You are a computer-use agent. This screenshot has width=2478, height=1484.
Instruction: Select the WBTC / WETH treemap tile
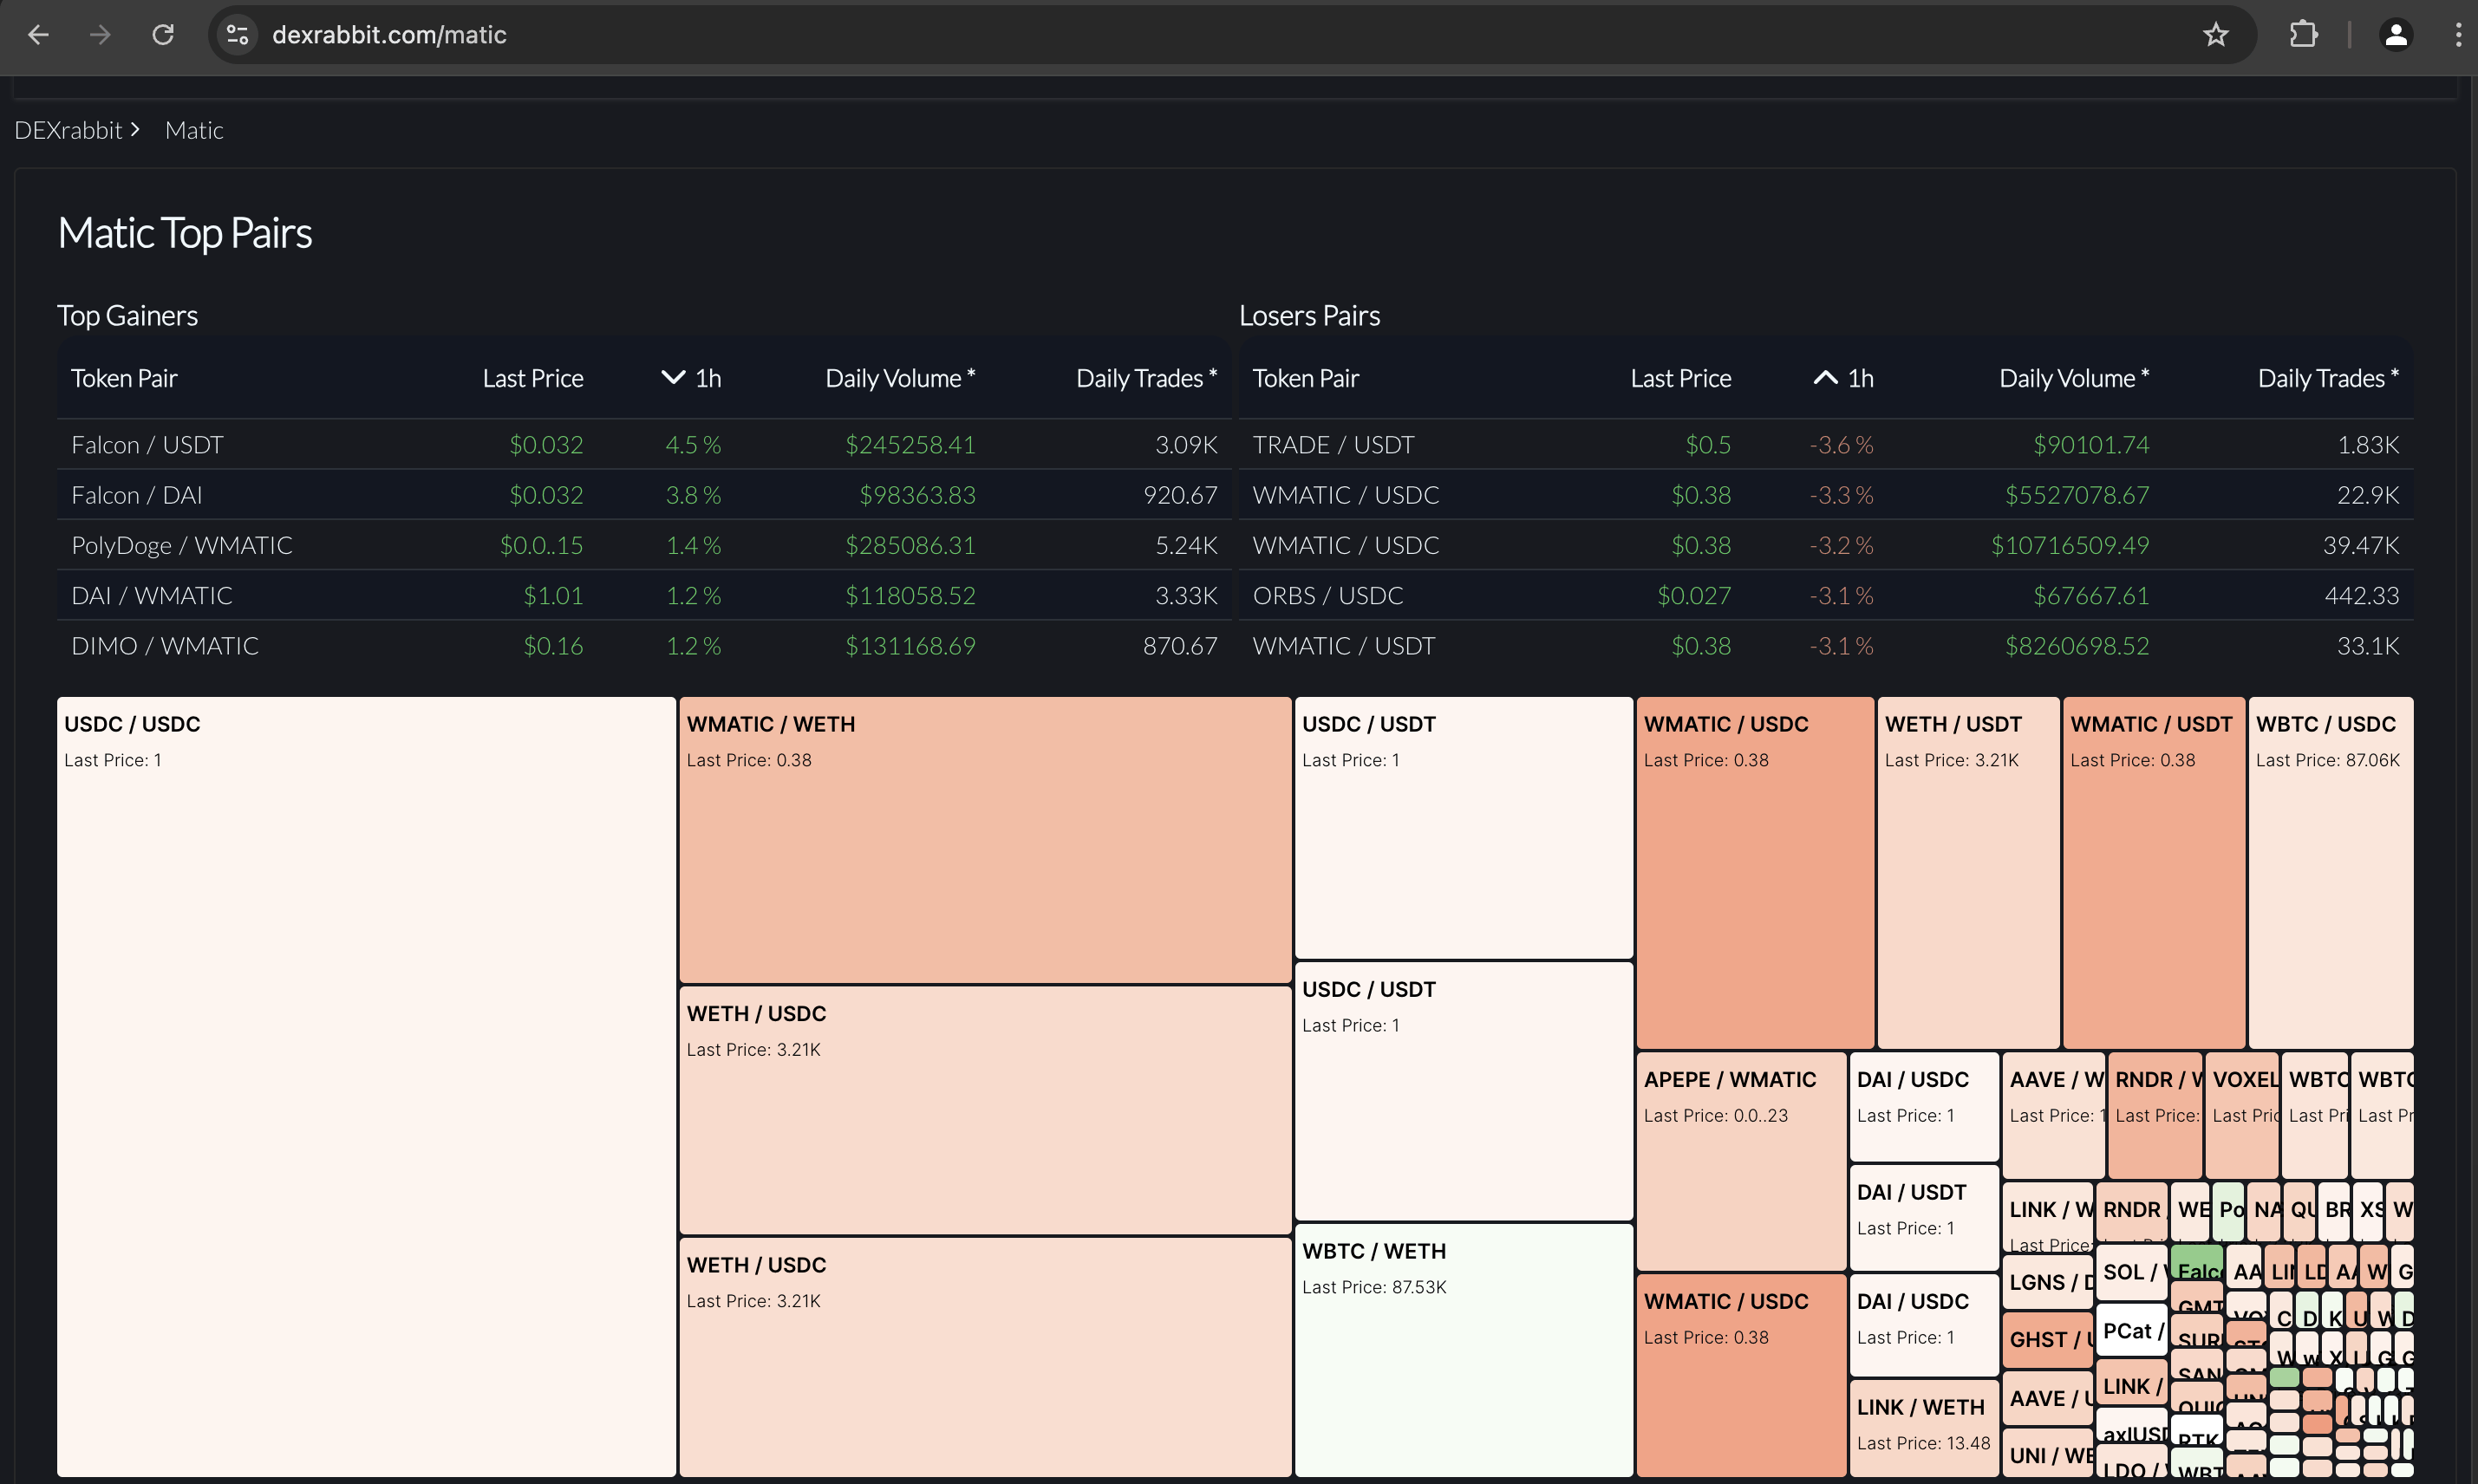click(1464, 1350)
